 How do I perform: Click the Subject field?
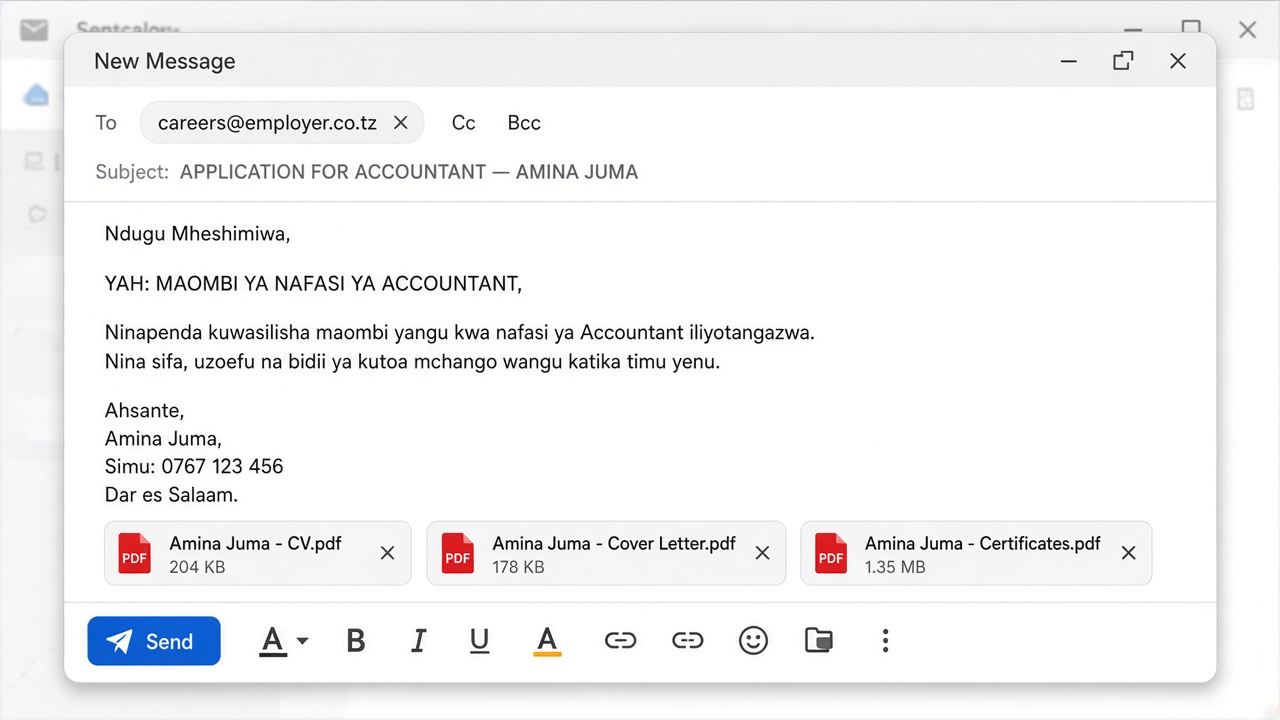click(x=640, y=172)
